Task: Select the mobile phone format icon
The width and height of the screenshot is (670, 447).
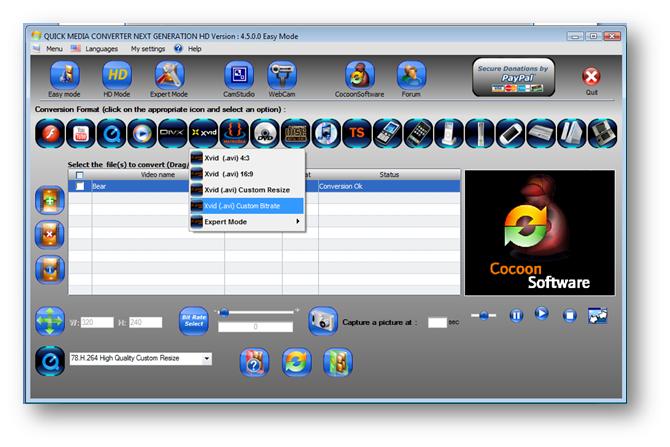Action: pyautogui.click(x=388, y=134)
